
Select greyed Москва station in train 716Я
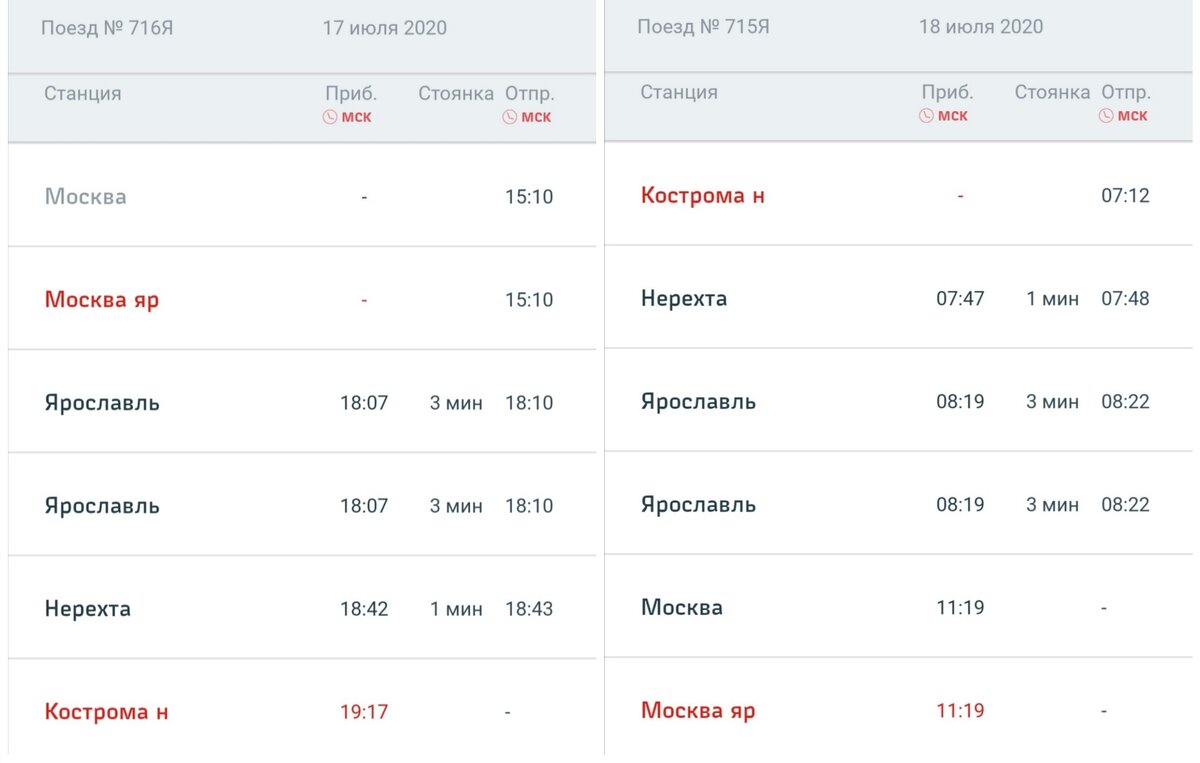tap(85, 197)
